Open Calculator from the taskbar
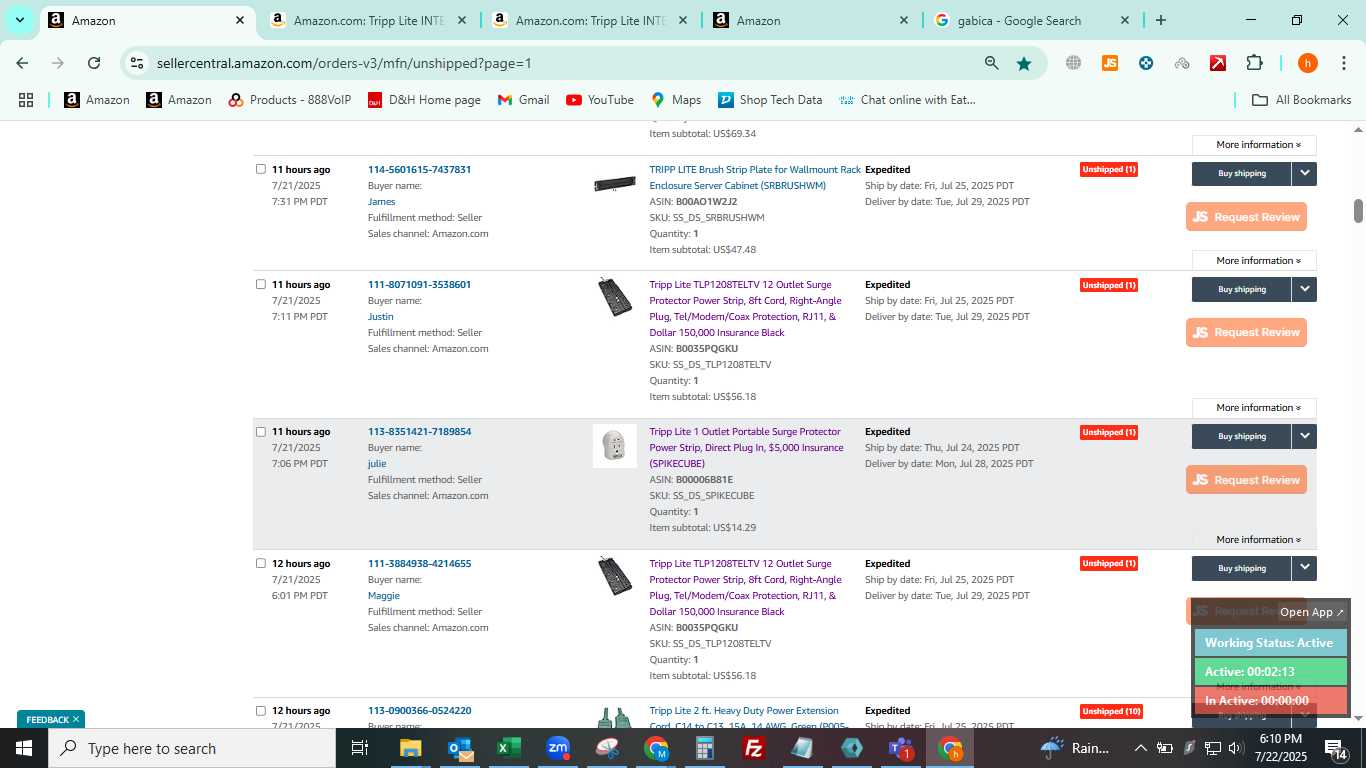1366x768 pixels. (x=705, y=748)
